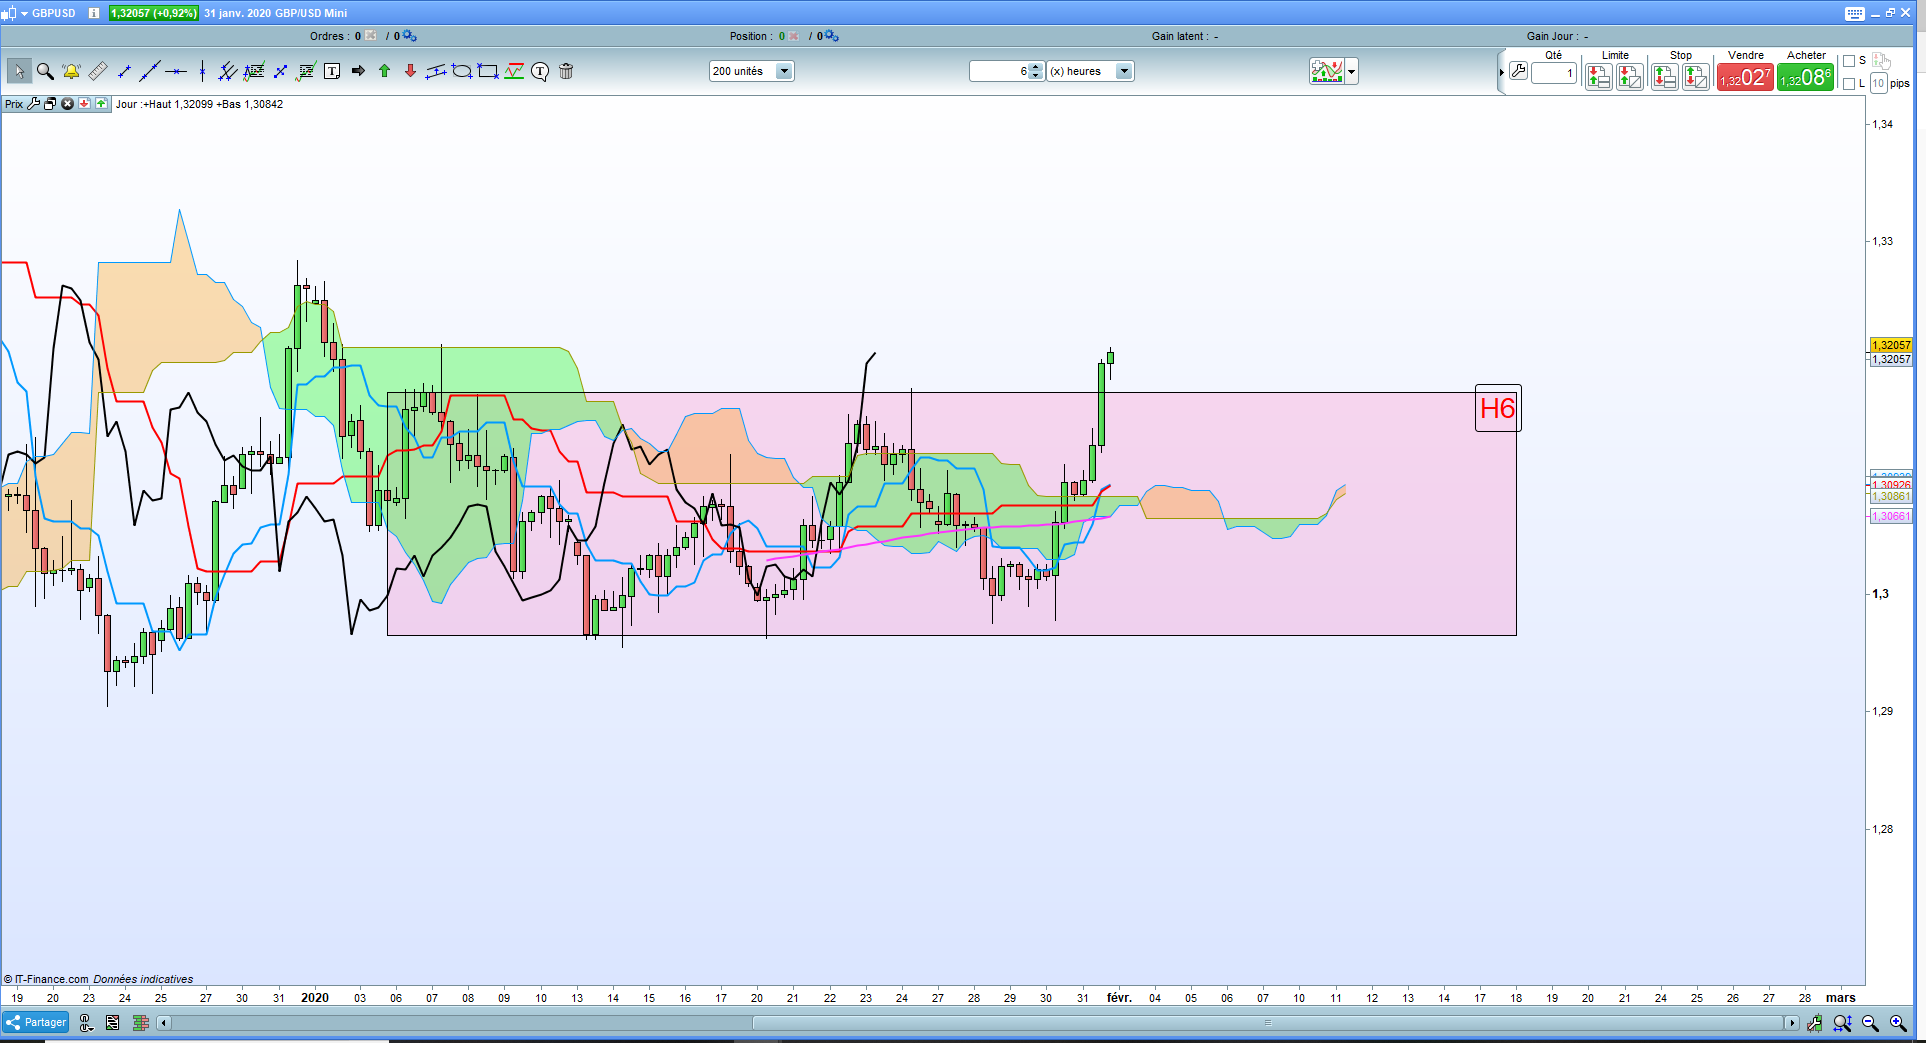Collapse the trading panel arrow
This screenshot has width=1926, height=1043.
tap(1502, 72)
